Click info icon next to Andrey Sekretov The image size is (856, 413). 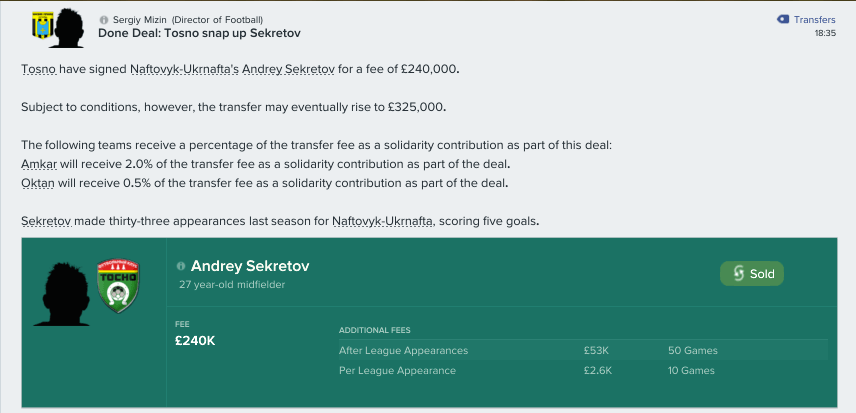[x=181, y=266]
